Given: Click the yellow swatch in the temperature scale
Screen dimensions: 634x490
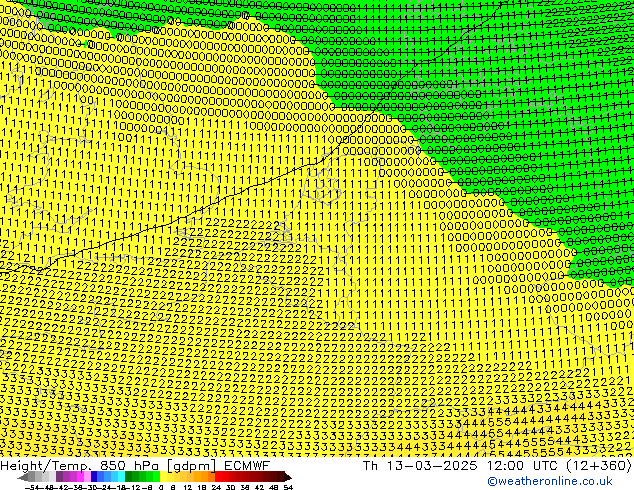Looking at the screenshot, I should pyautogui.click(x=163, y=477).
